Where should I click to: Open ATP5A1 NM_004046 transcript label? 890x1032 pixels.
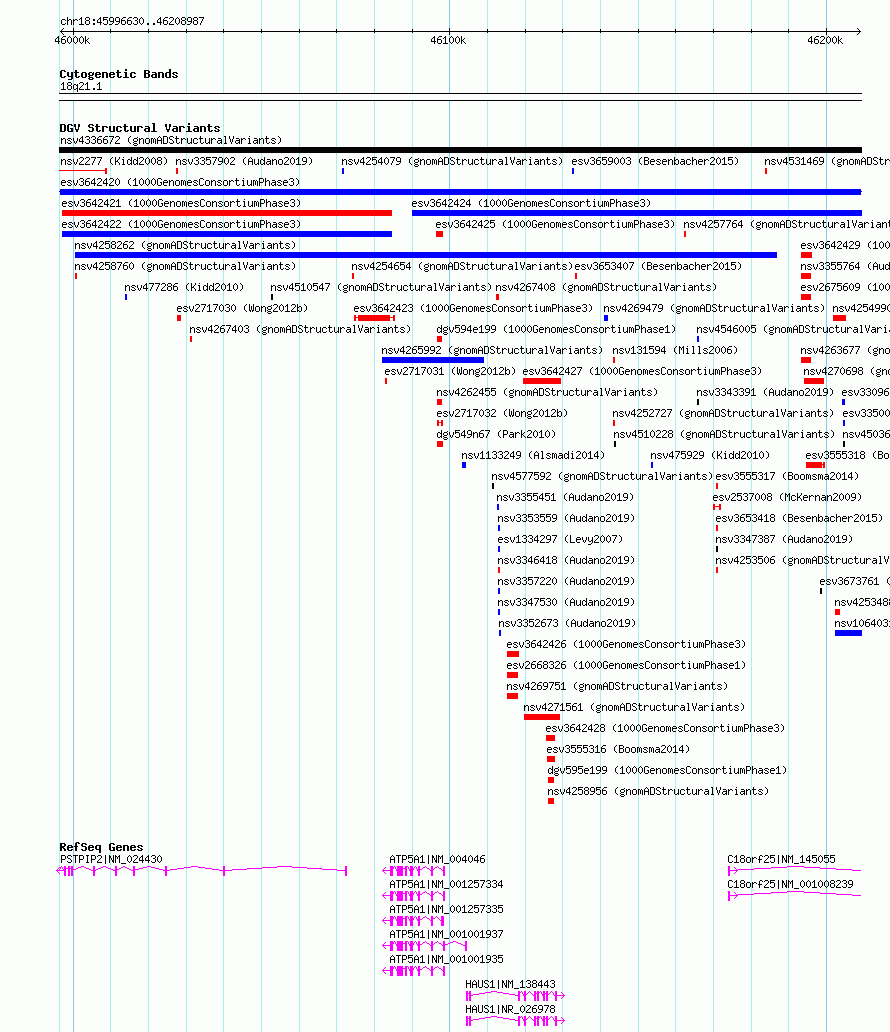point(437,860)
